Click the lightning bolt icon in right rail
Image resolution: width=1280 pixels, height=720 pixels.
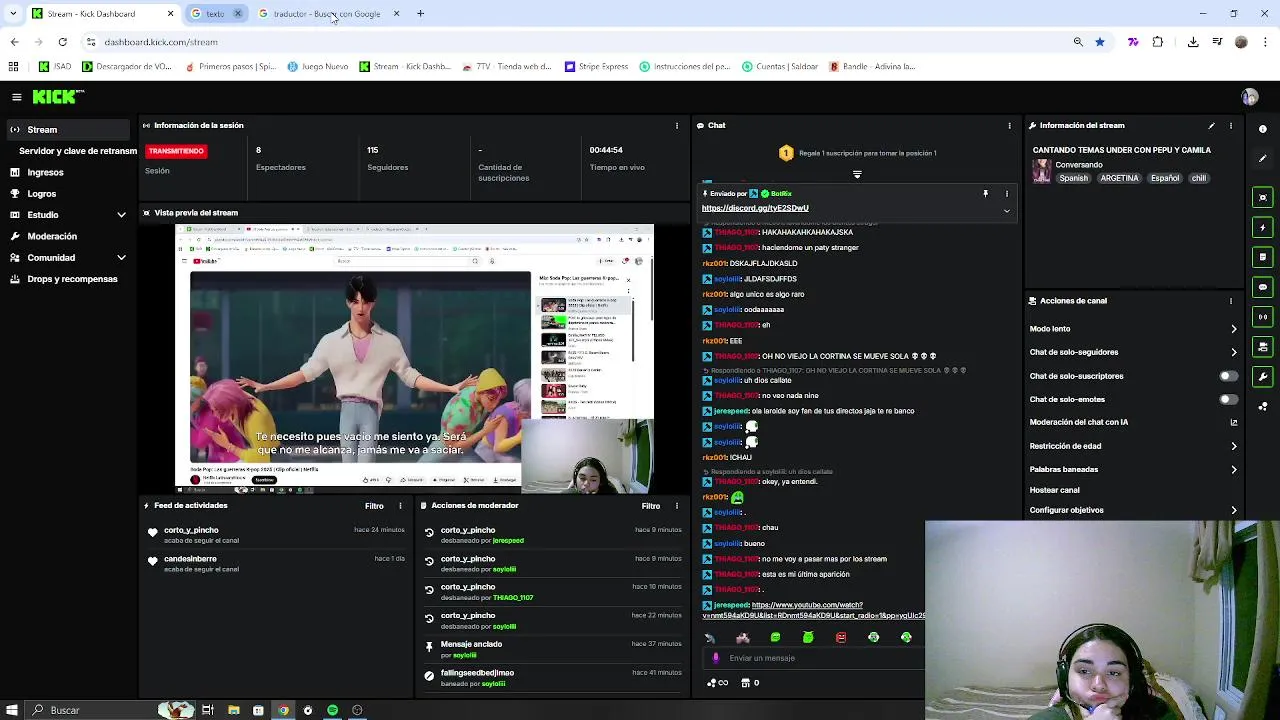1263,227
